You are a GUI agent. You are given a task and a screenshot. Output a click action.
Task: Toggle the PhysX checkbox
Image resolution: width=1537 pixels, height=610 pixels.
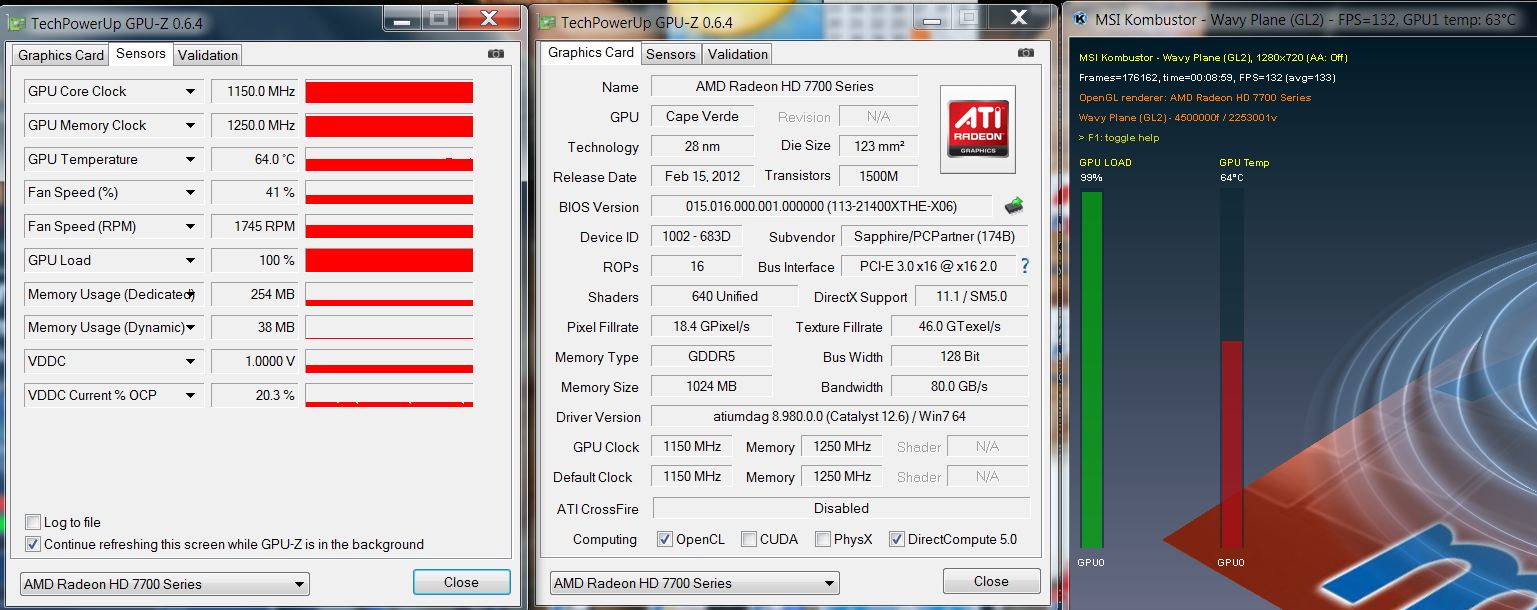tap(823, 539)
